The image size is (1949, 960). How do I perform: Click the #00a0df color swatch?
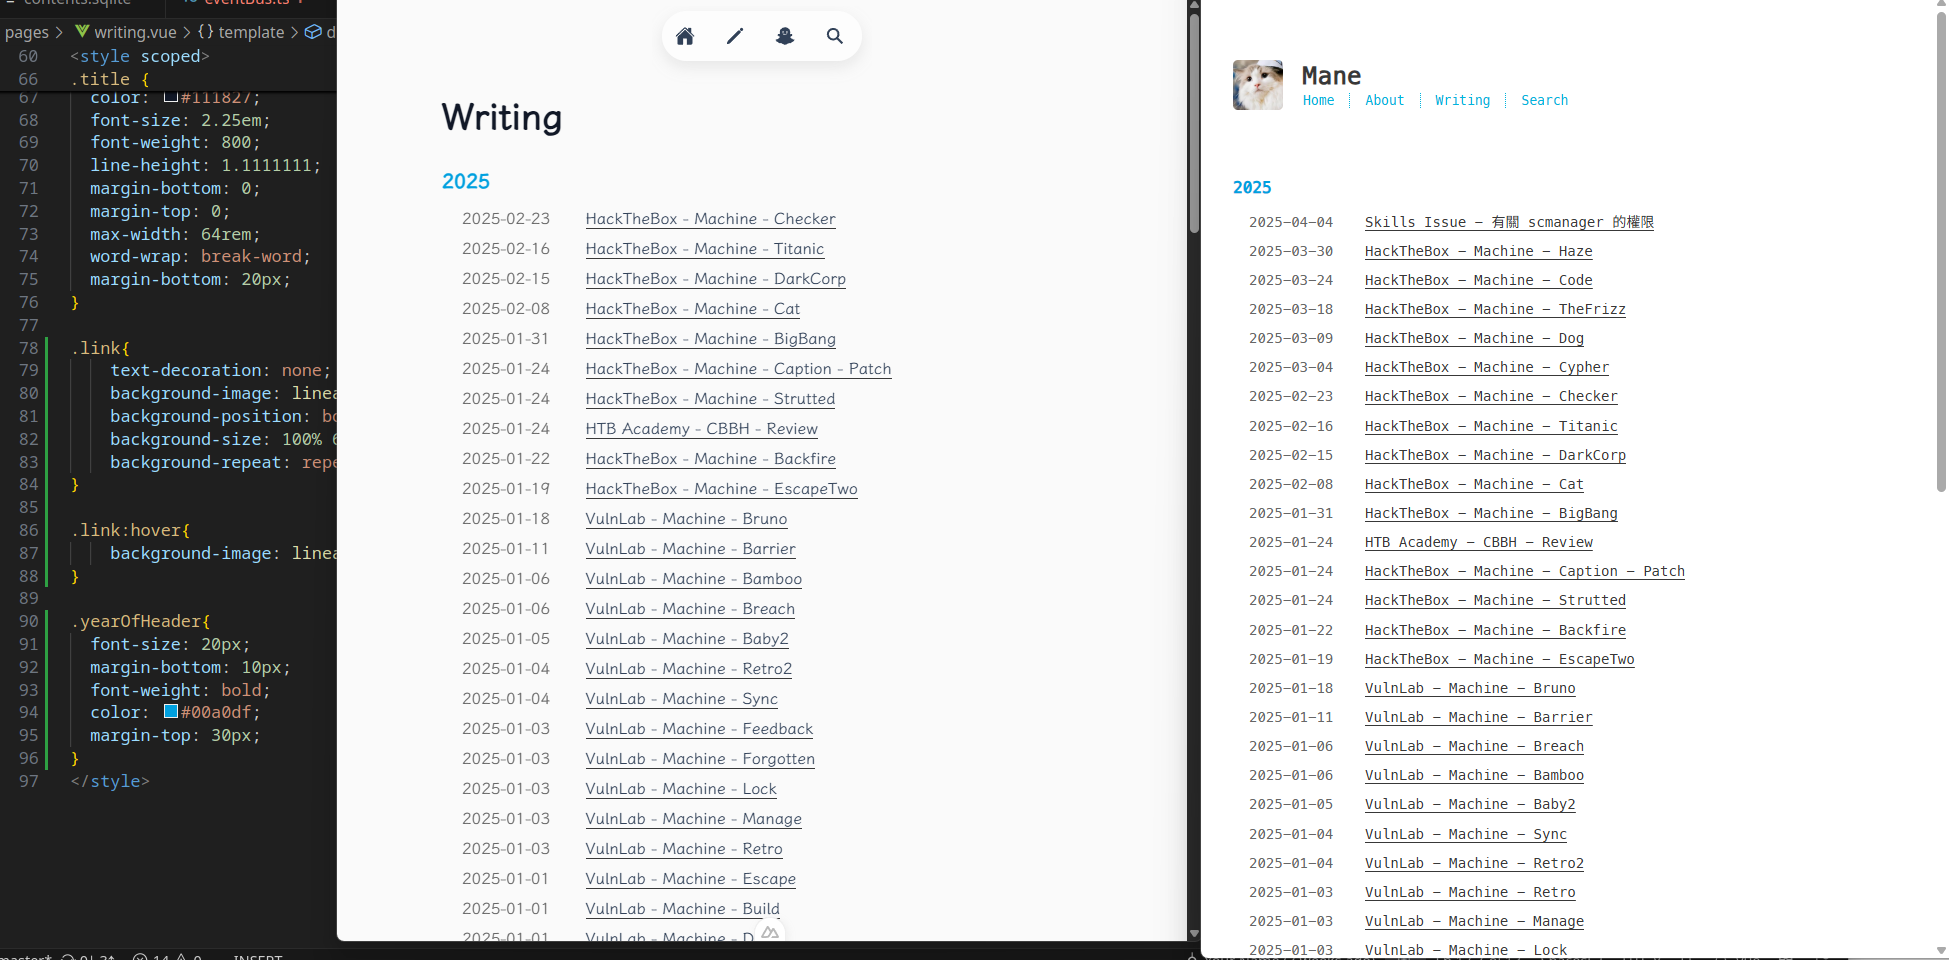tap(171, 712)
